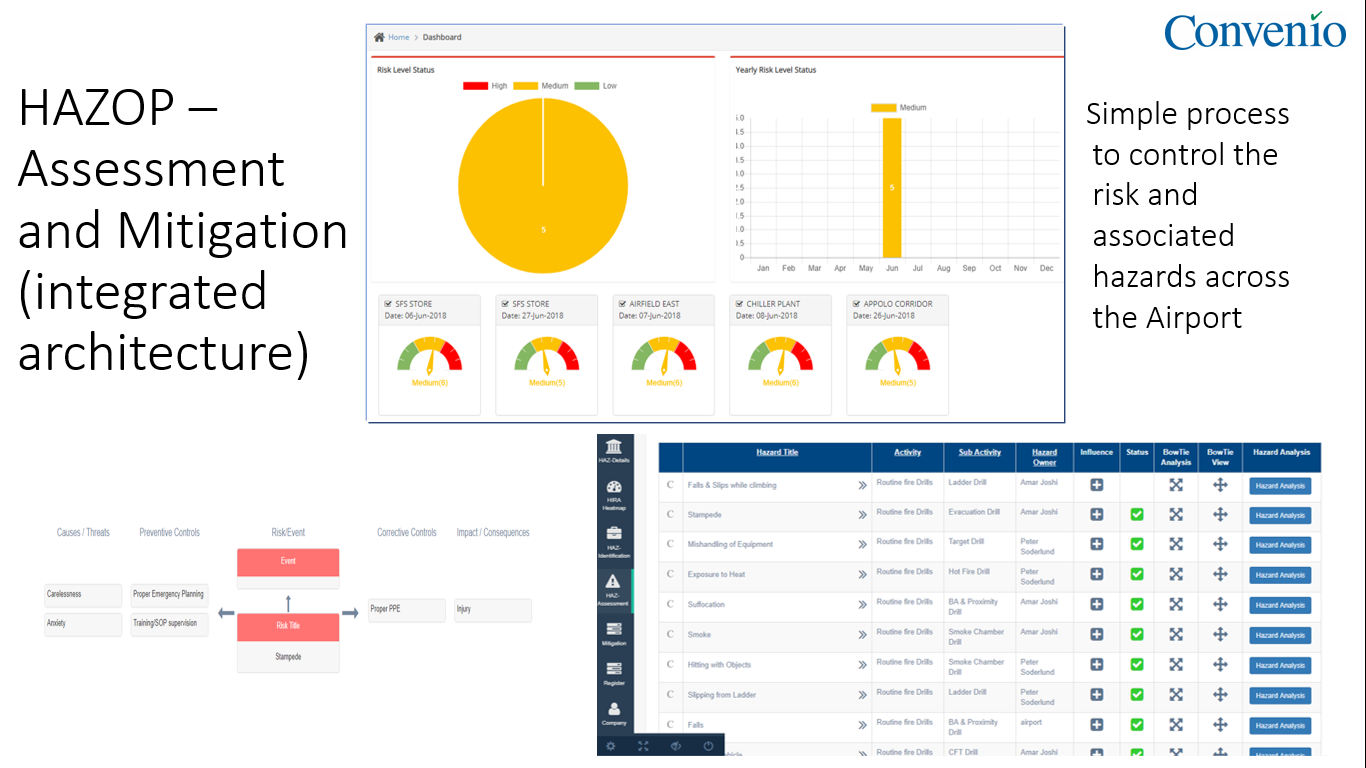Expand Exposure to Heat chevron
Image resolution: width=1366 pixels, height=768 pixels.
(862, 575)
